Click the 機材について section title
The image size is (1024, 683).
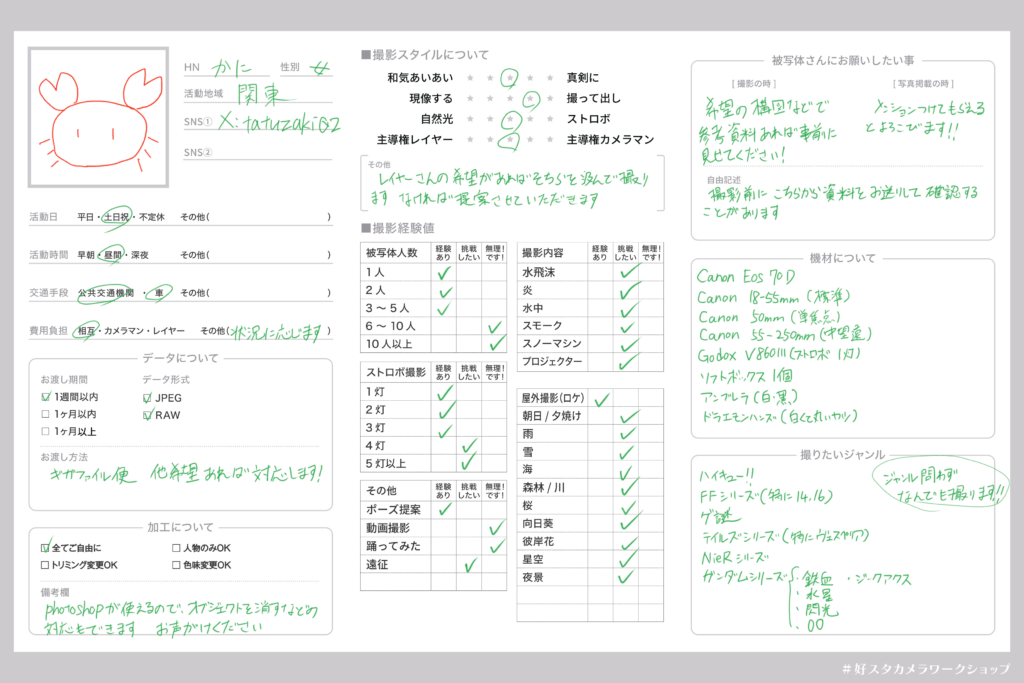[842, 259]
